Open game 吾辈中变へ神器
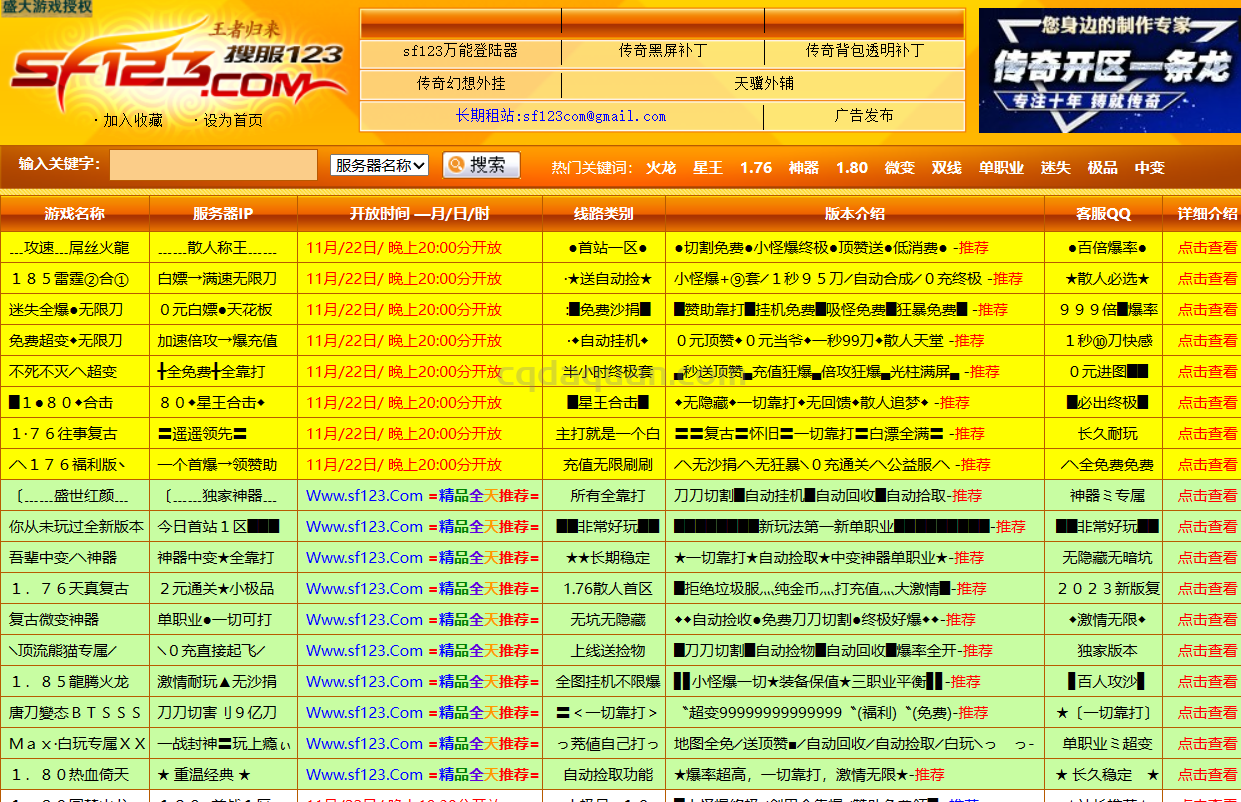1241x802 pixels. tap(63, 558)
